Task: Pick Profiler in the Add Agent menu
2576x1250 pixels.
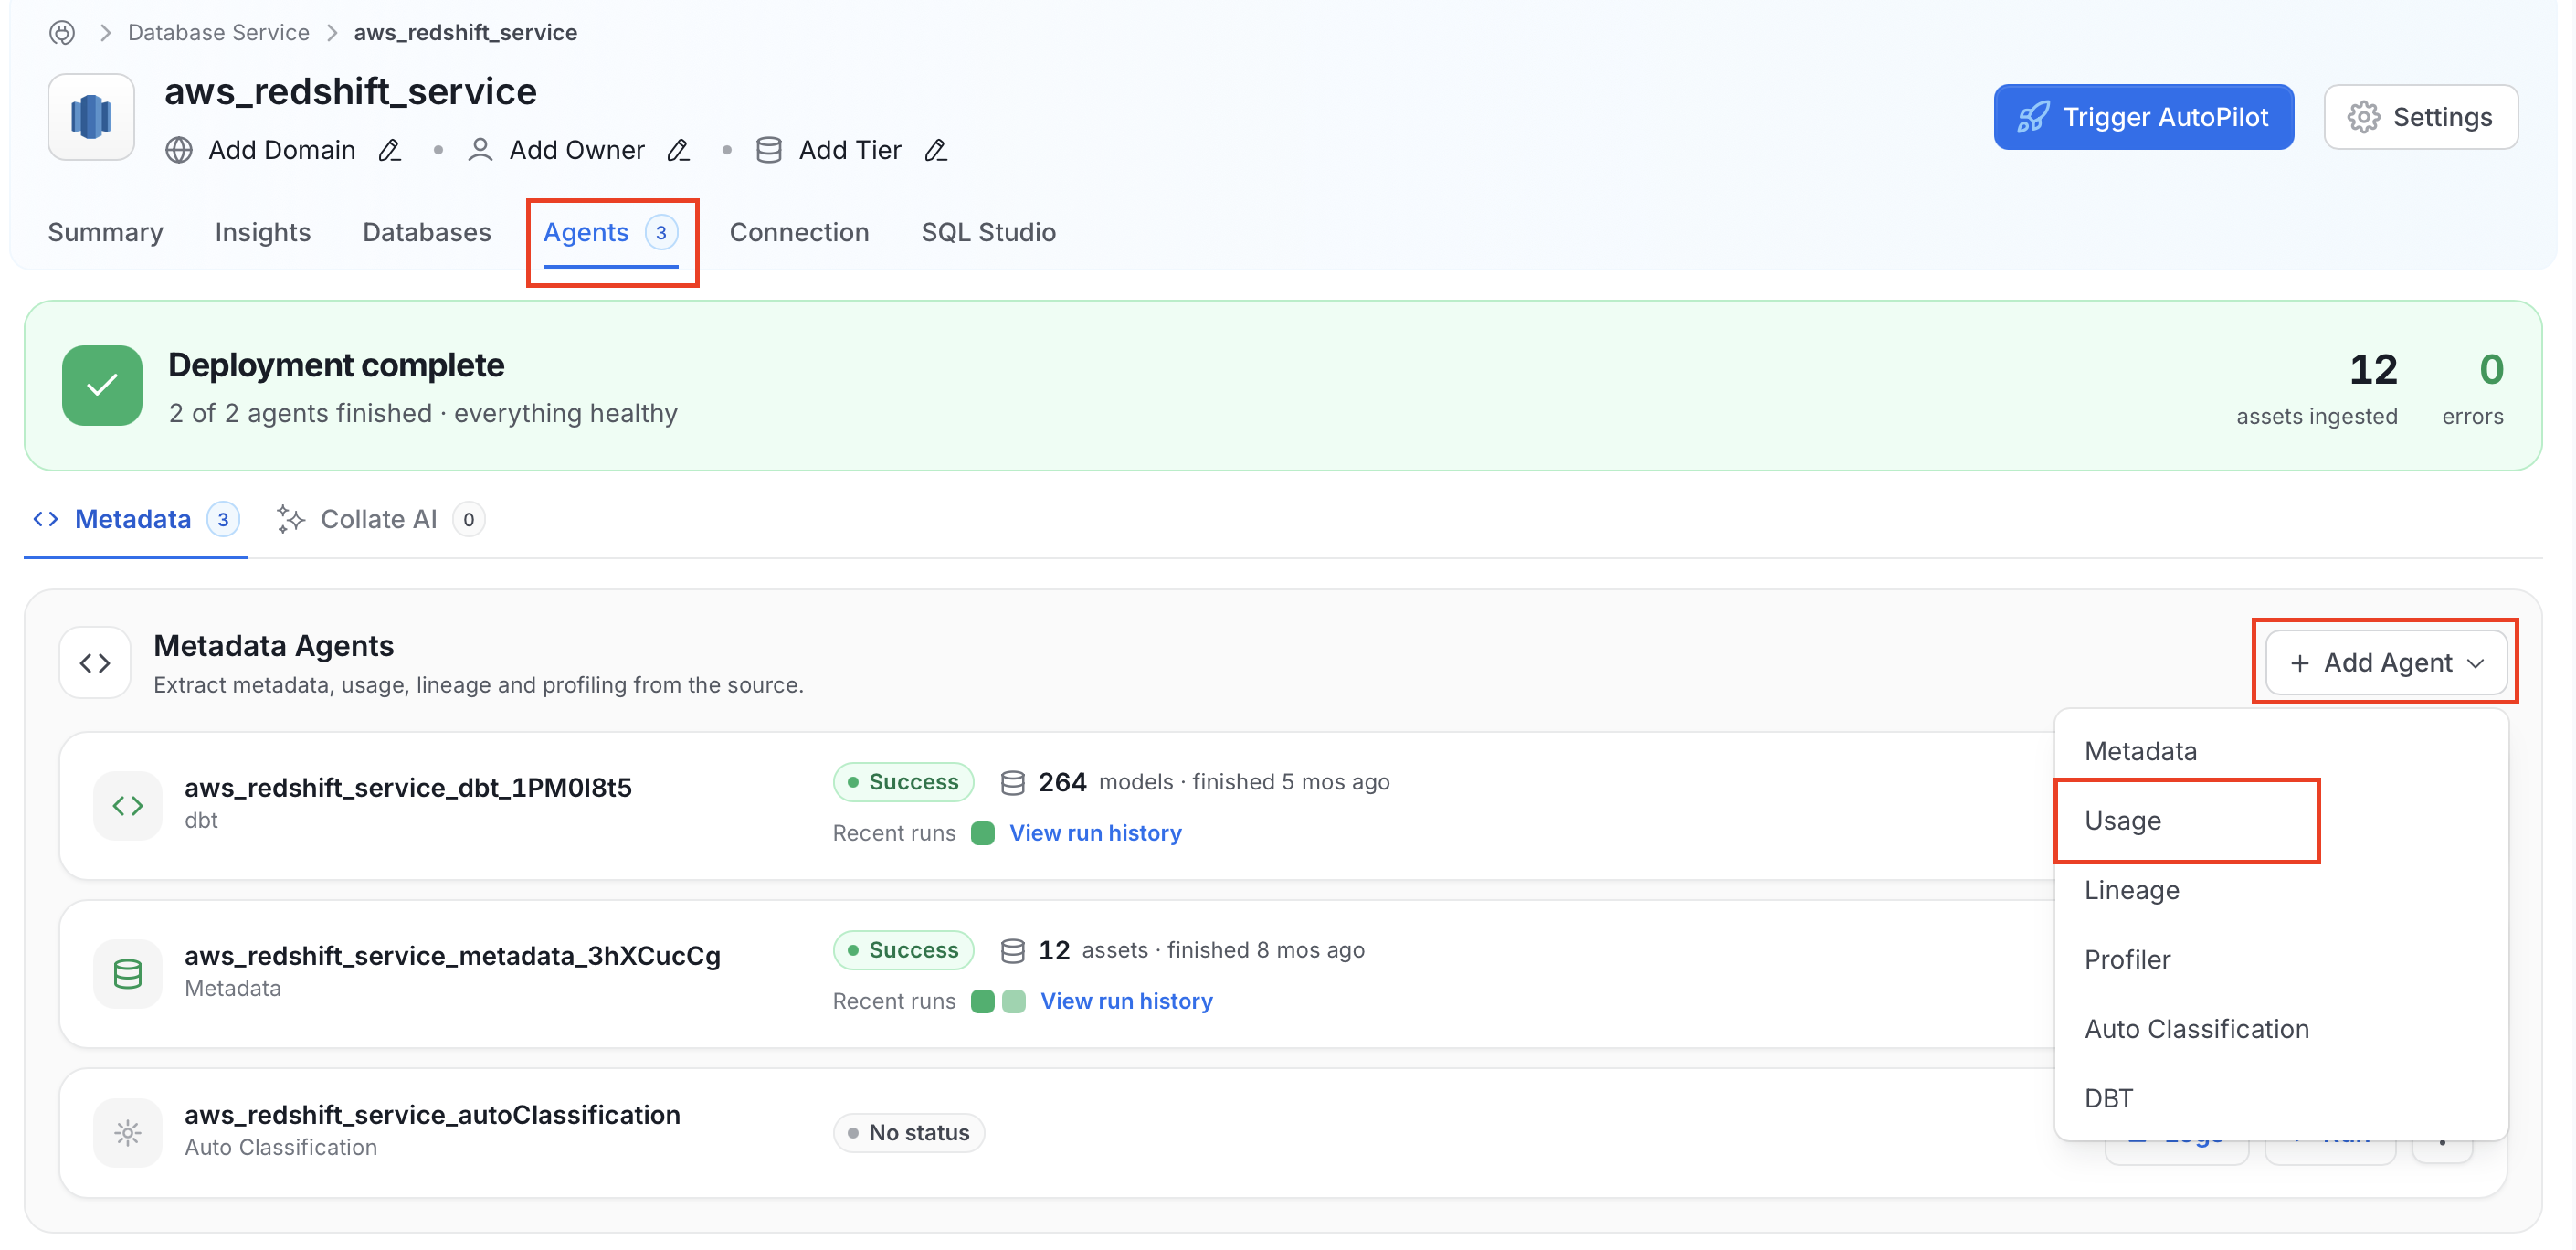Action: [x=2281, y=959]
